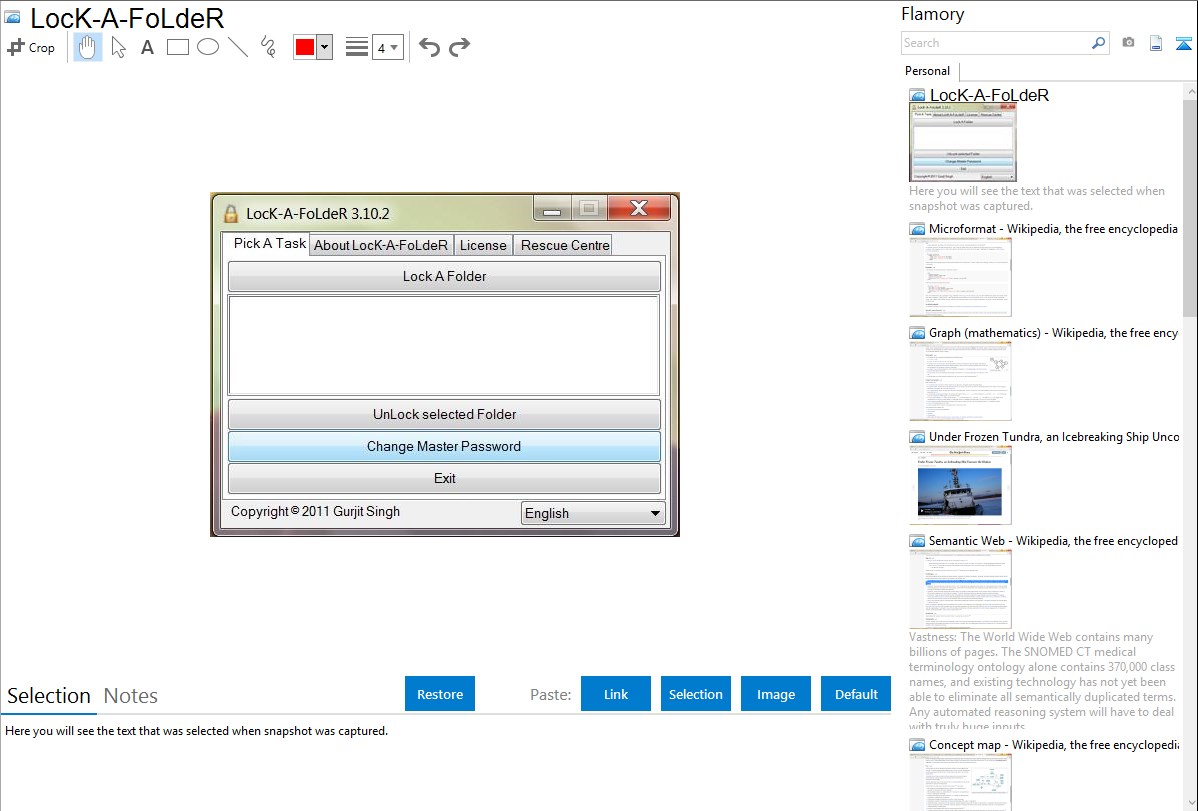Viewport: 1198px width, 811px height.
Task: Click the sidebar vertical scrollbar thumb
Action: tap(1190, 208)
